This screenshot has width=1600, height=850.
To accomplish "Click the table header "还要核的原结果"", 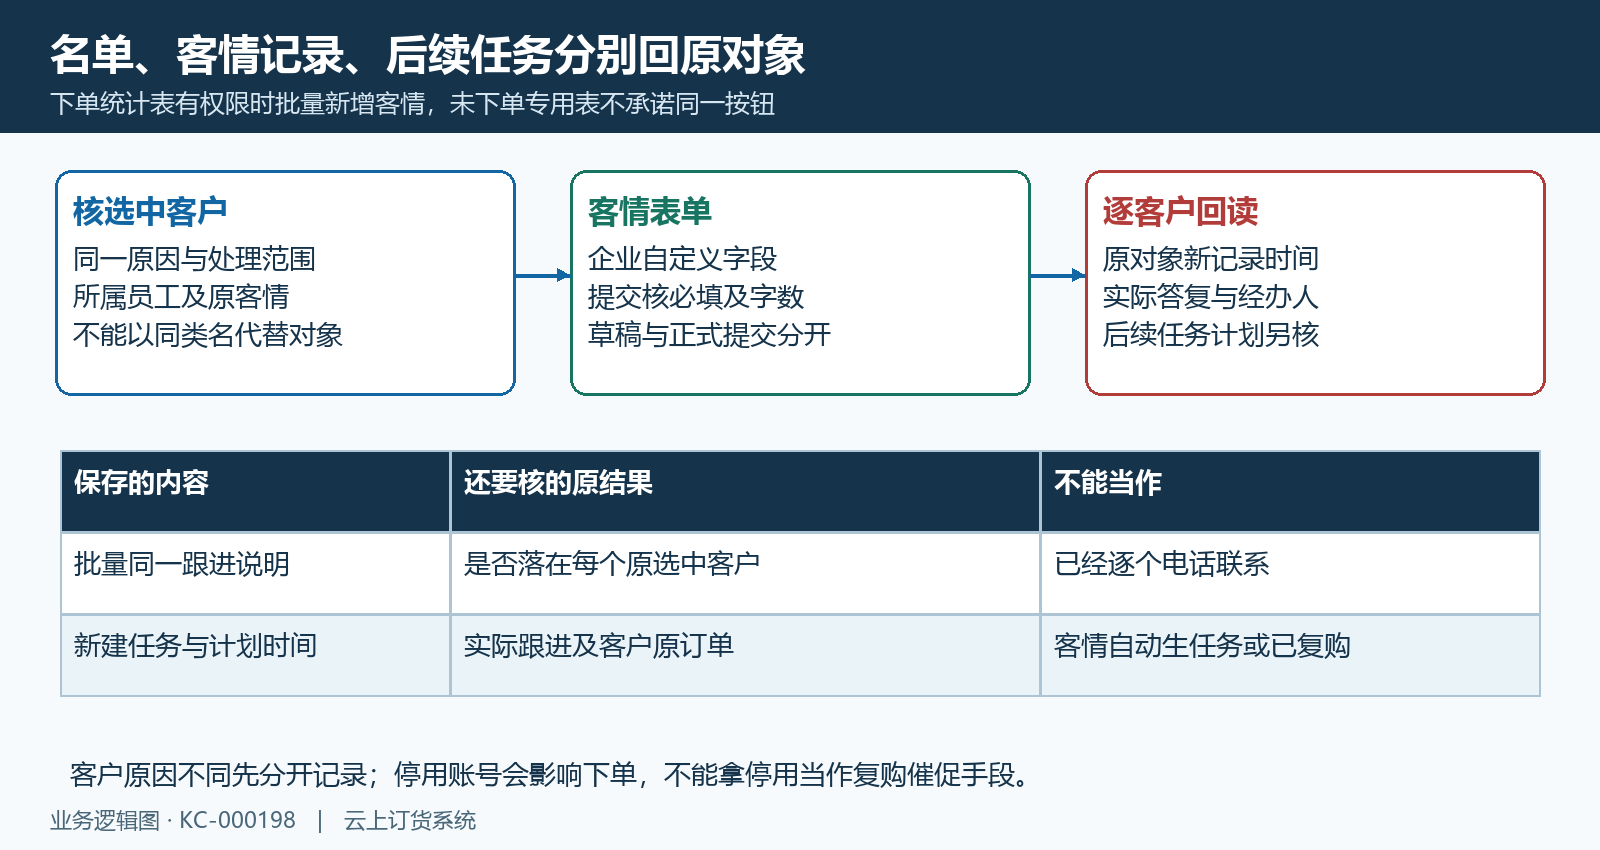I will (x=746, y=492).
